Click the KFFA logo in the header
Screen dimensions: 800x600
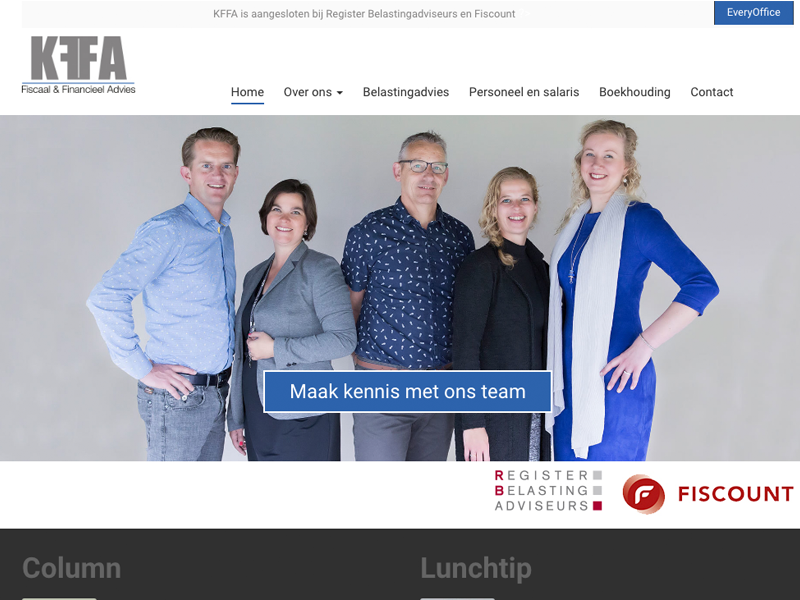coord(78,65)
